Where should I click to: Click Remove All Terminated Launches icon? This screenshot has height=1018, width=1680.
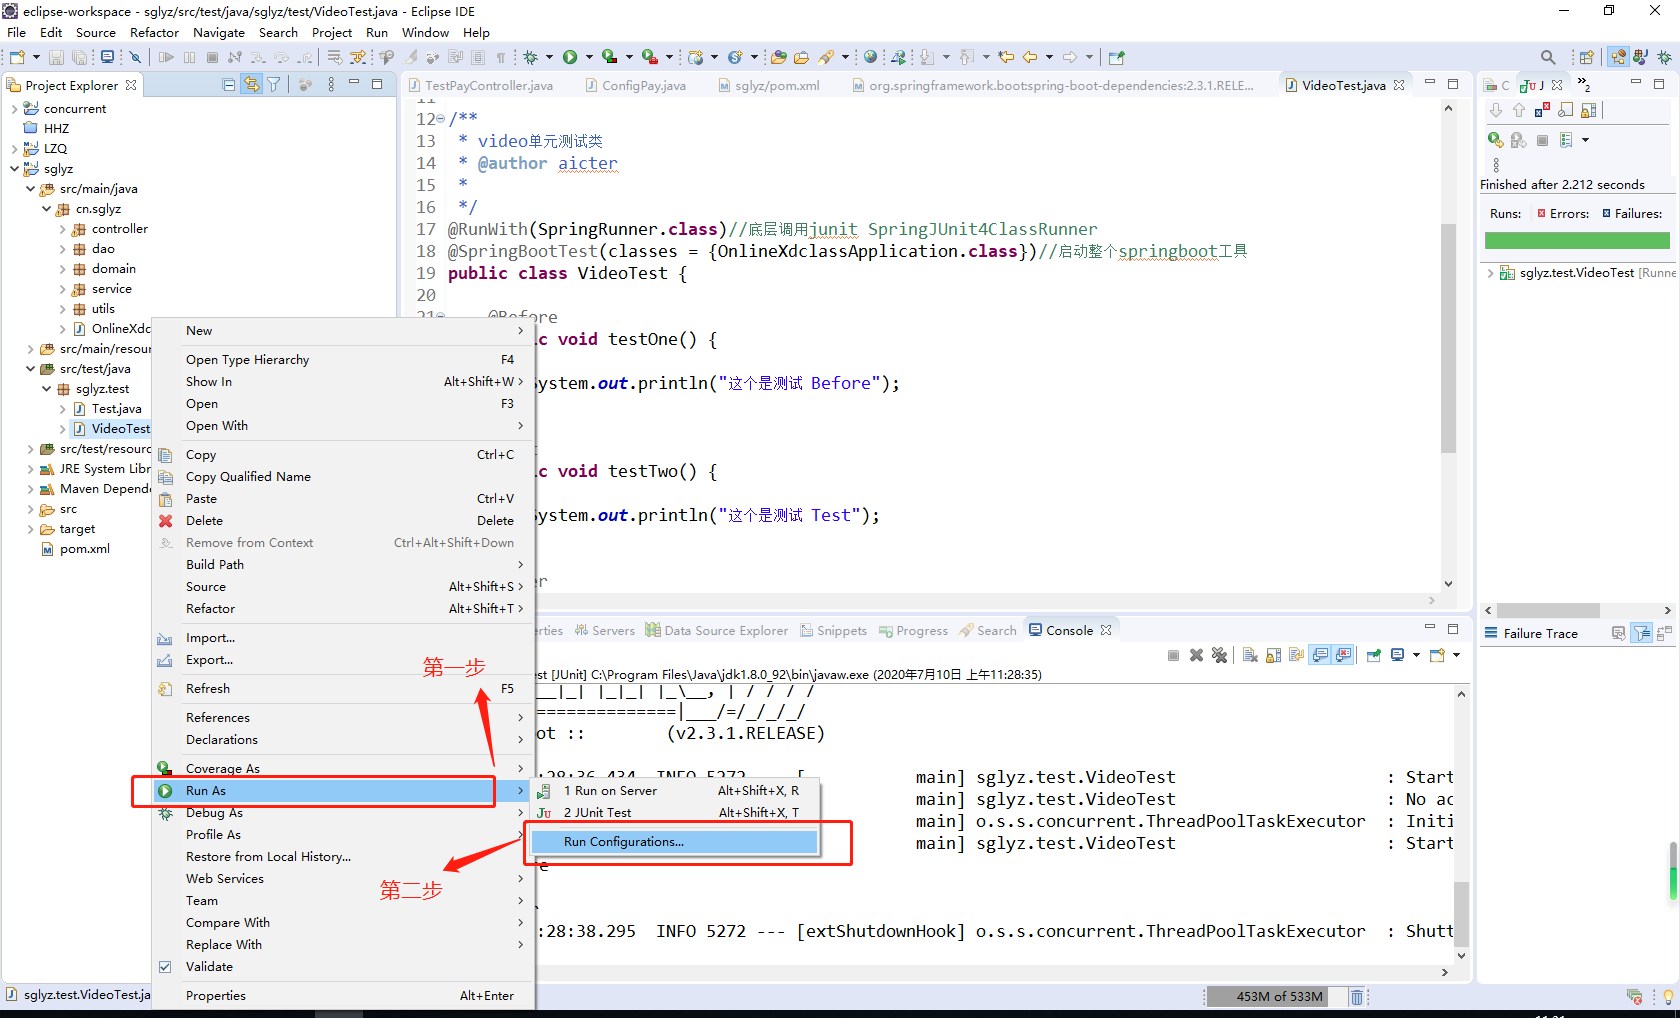coord(1220,655)
